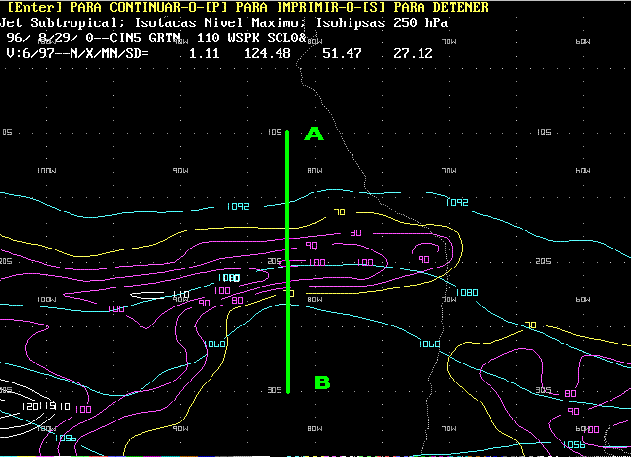Click the magenta '90' label just above cyan '1056'
This screenshot has height=457, width=631.
tap(573, 411)
